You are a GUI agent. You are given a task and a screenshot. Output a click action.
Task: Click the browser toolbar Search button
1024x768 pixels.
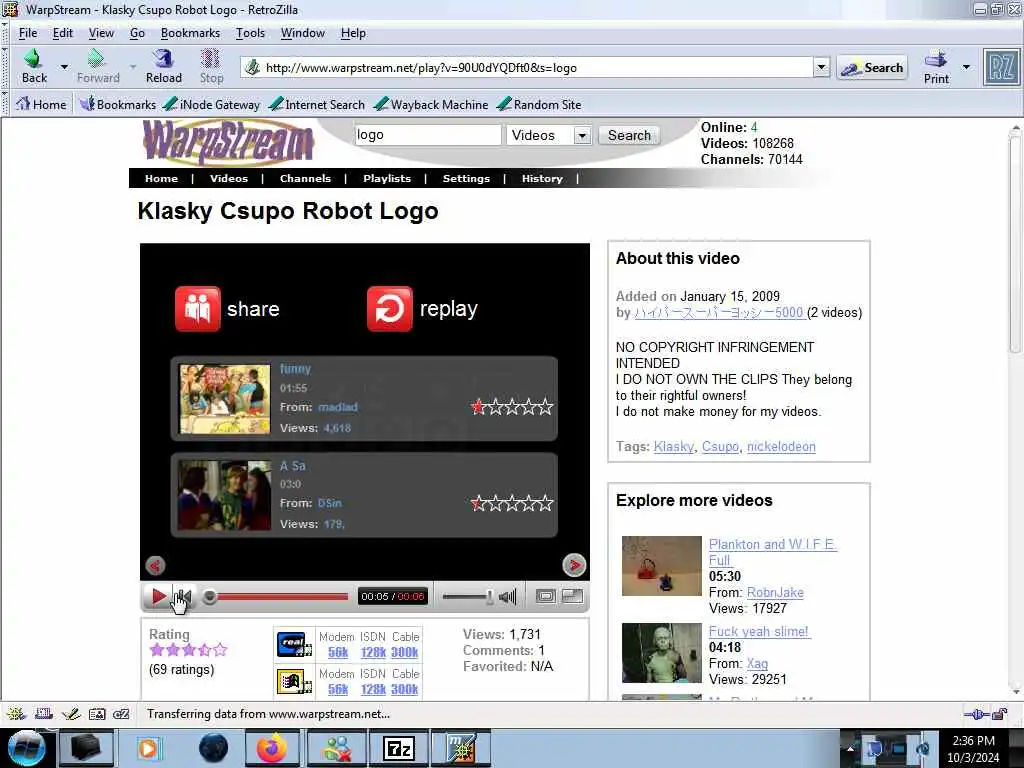pyautogui.click(x=872, y=67)
